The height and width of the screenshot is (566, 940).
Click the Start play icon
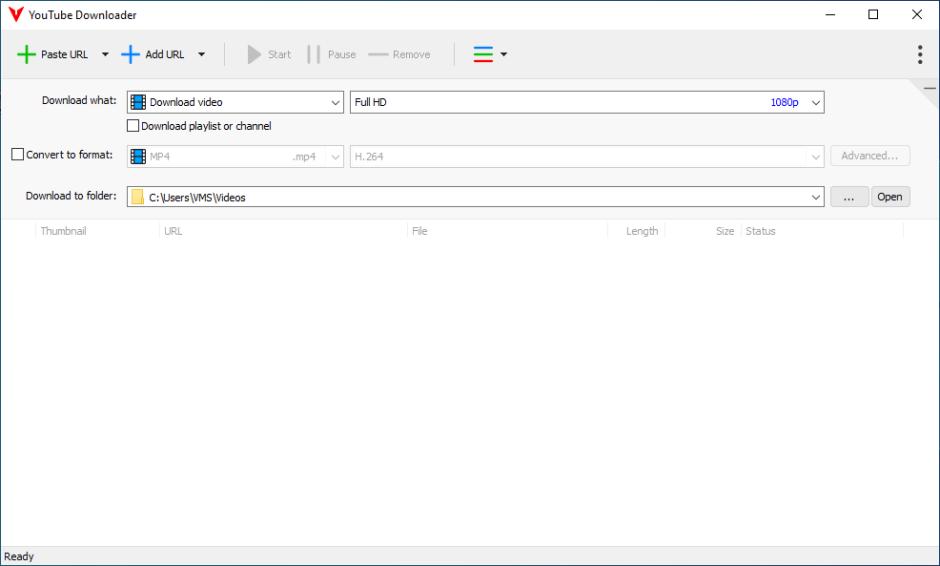[254, 55]
